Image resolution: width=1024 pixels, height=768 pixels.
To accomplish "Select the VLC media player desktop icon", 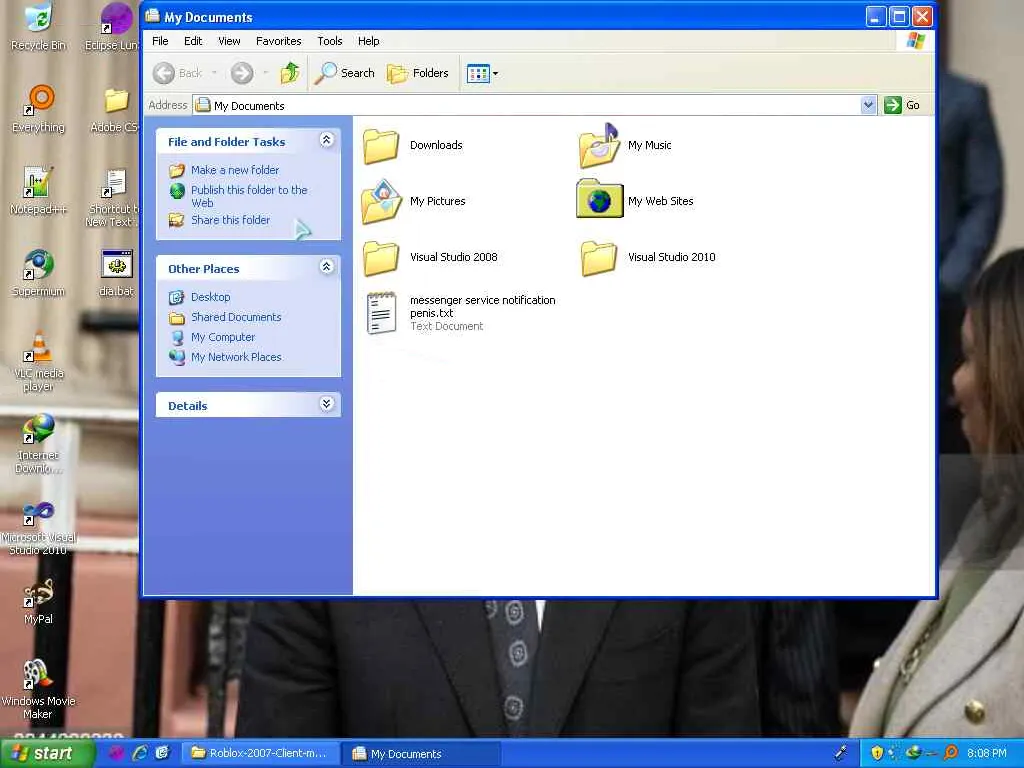I will click(39, 361).
